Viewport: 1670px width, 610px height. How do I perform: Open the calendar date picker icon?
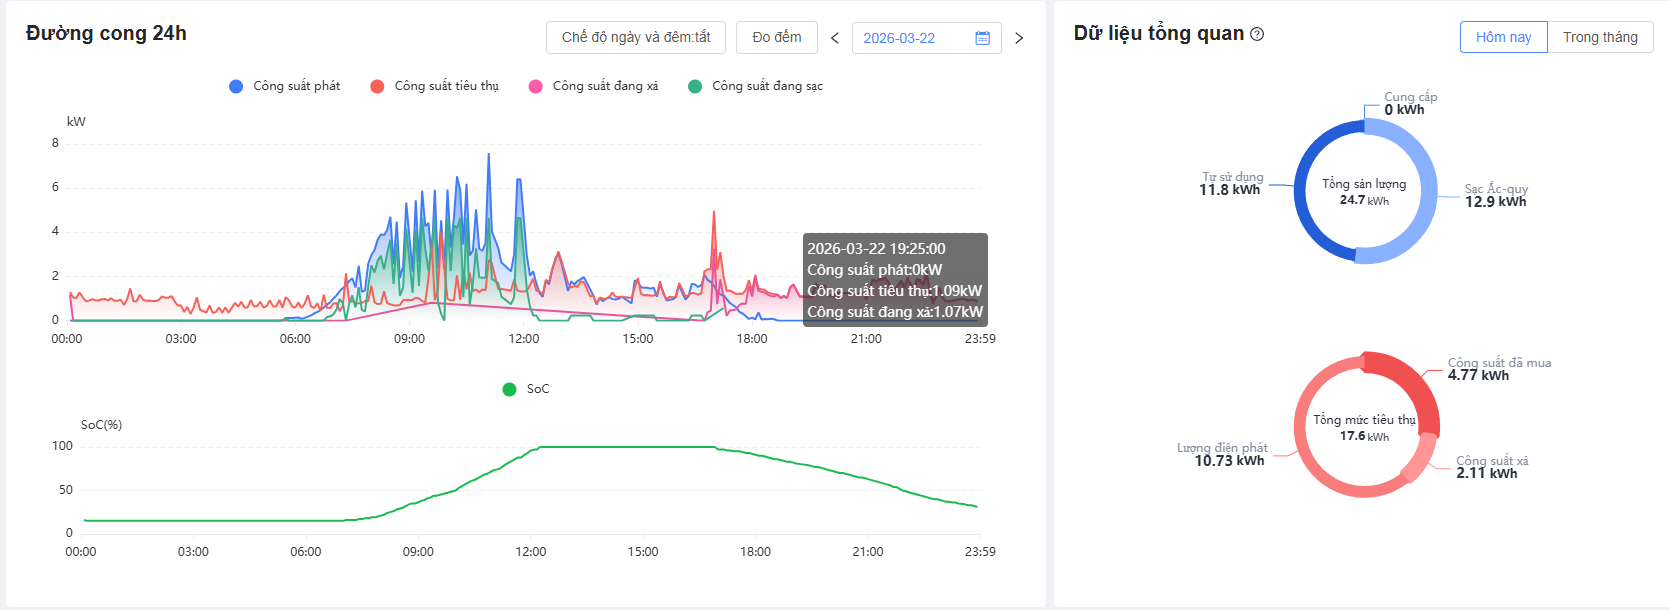[x=982, y=38]
